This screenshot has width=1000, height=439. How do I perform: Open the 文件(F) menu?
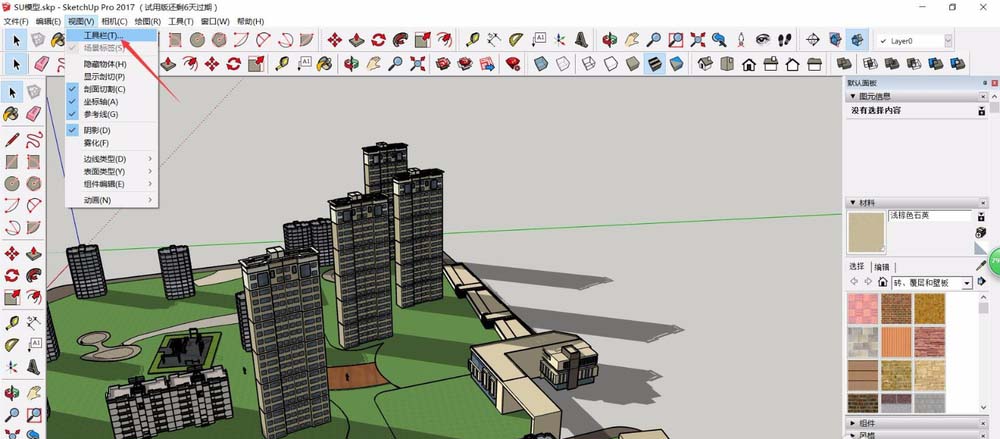coord(16,22)
